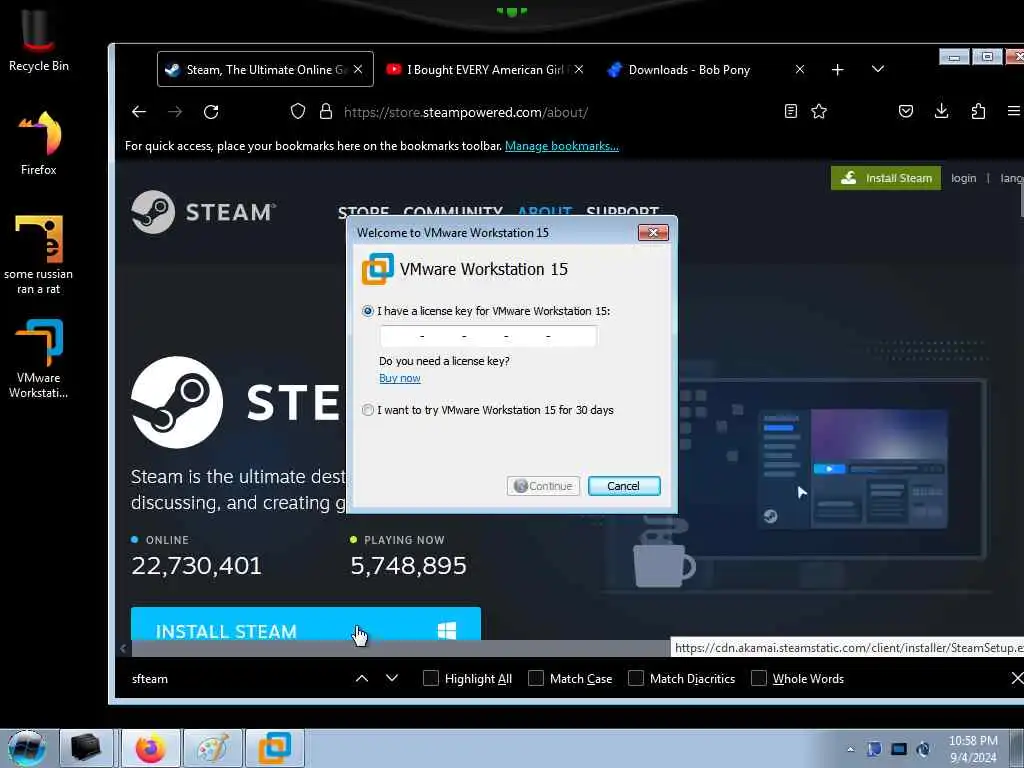Click green Install Steam header button
1024x768 pixels.
point(886,178)
